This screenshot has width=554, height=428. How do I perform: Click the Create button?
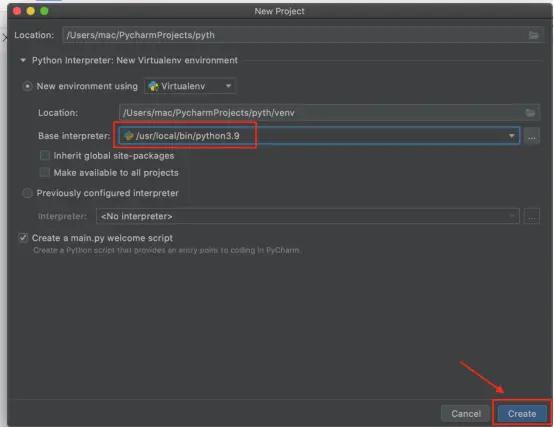point(521,414)
